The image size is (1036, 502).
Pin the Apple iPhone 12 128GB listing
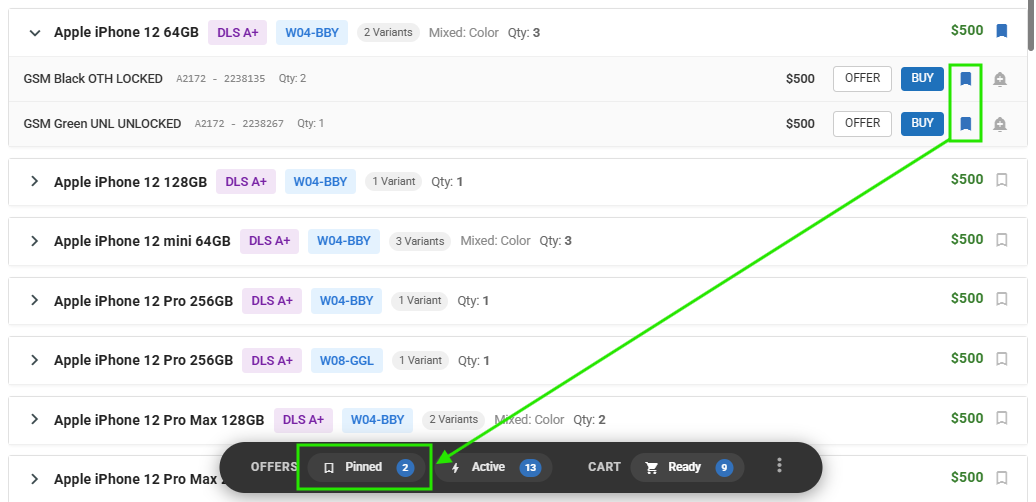pos(1002,180)
